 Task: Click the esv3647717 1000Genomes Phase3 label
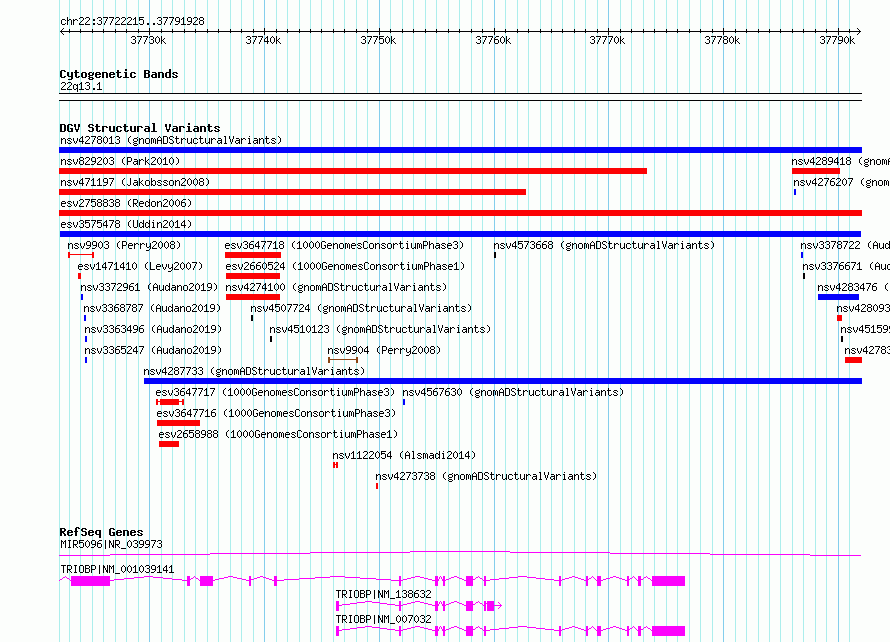coord(275,392)
